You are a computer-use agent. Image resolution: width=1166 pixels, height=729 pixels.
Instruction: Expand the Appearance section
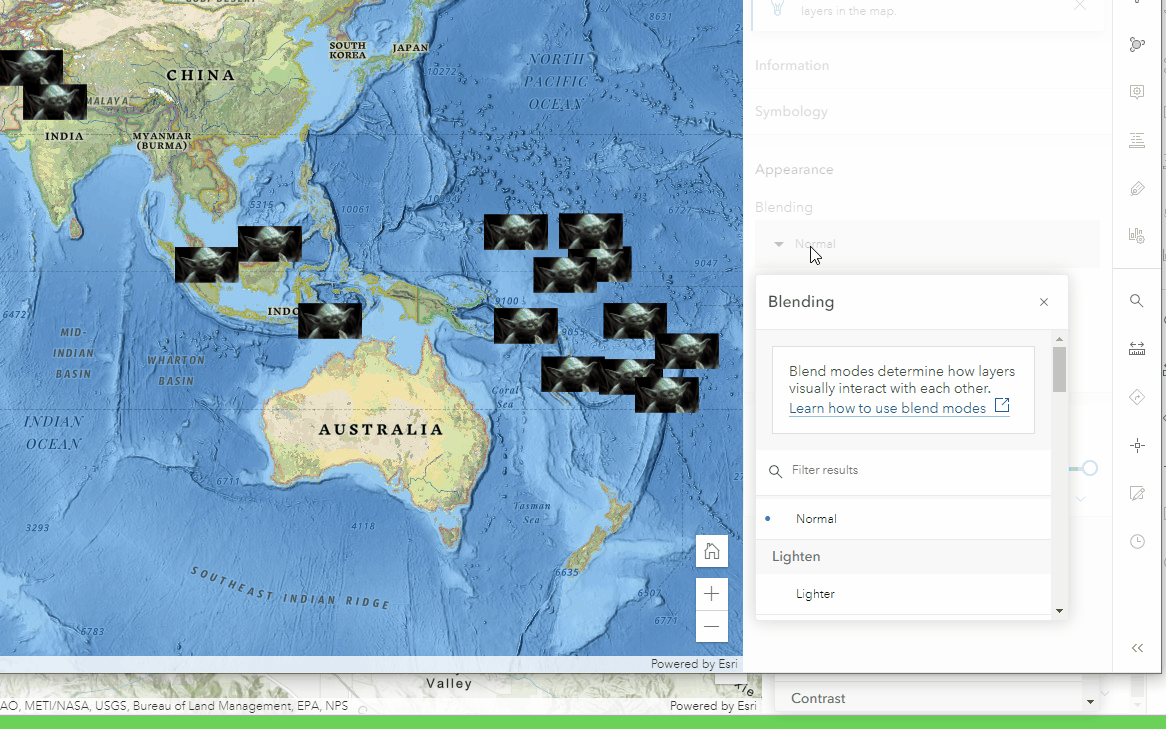(794, 170)
